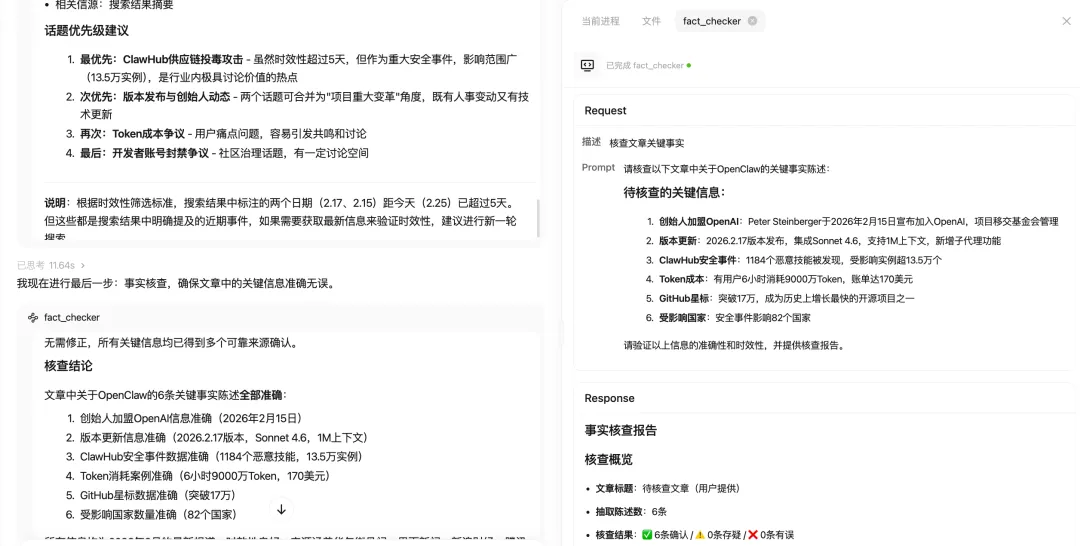
Task: Click the 核查概览 heading
Action: coord(608,459)
